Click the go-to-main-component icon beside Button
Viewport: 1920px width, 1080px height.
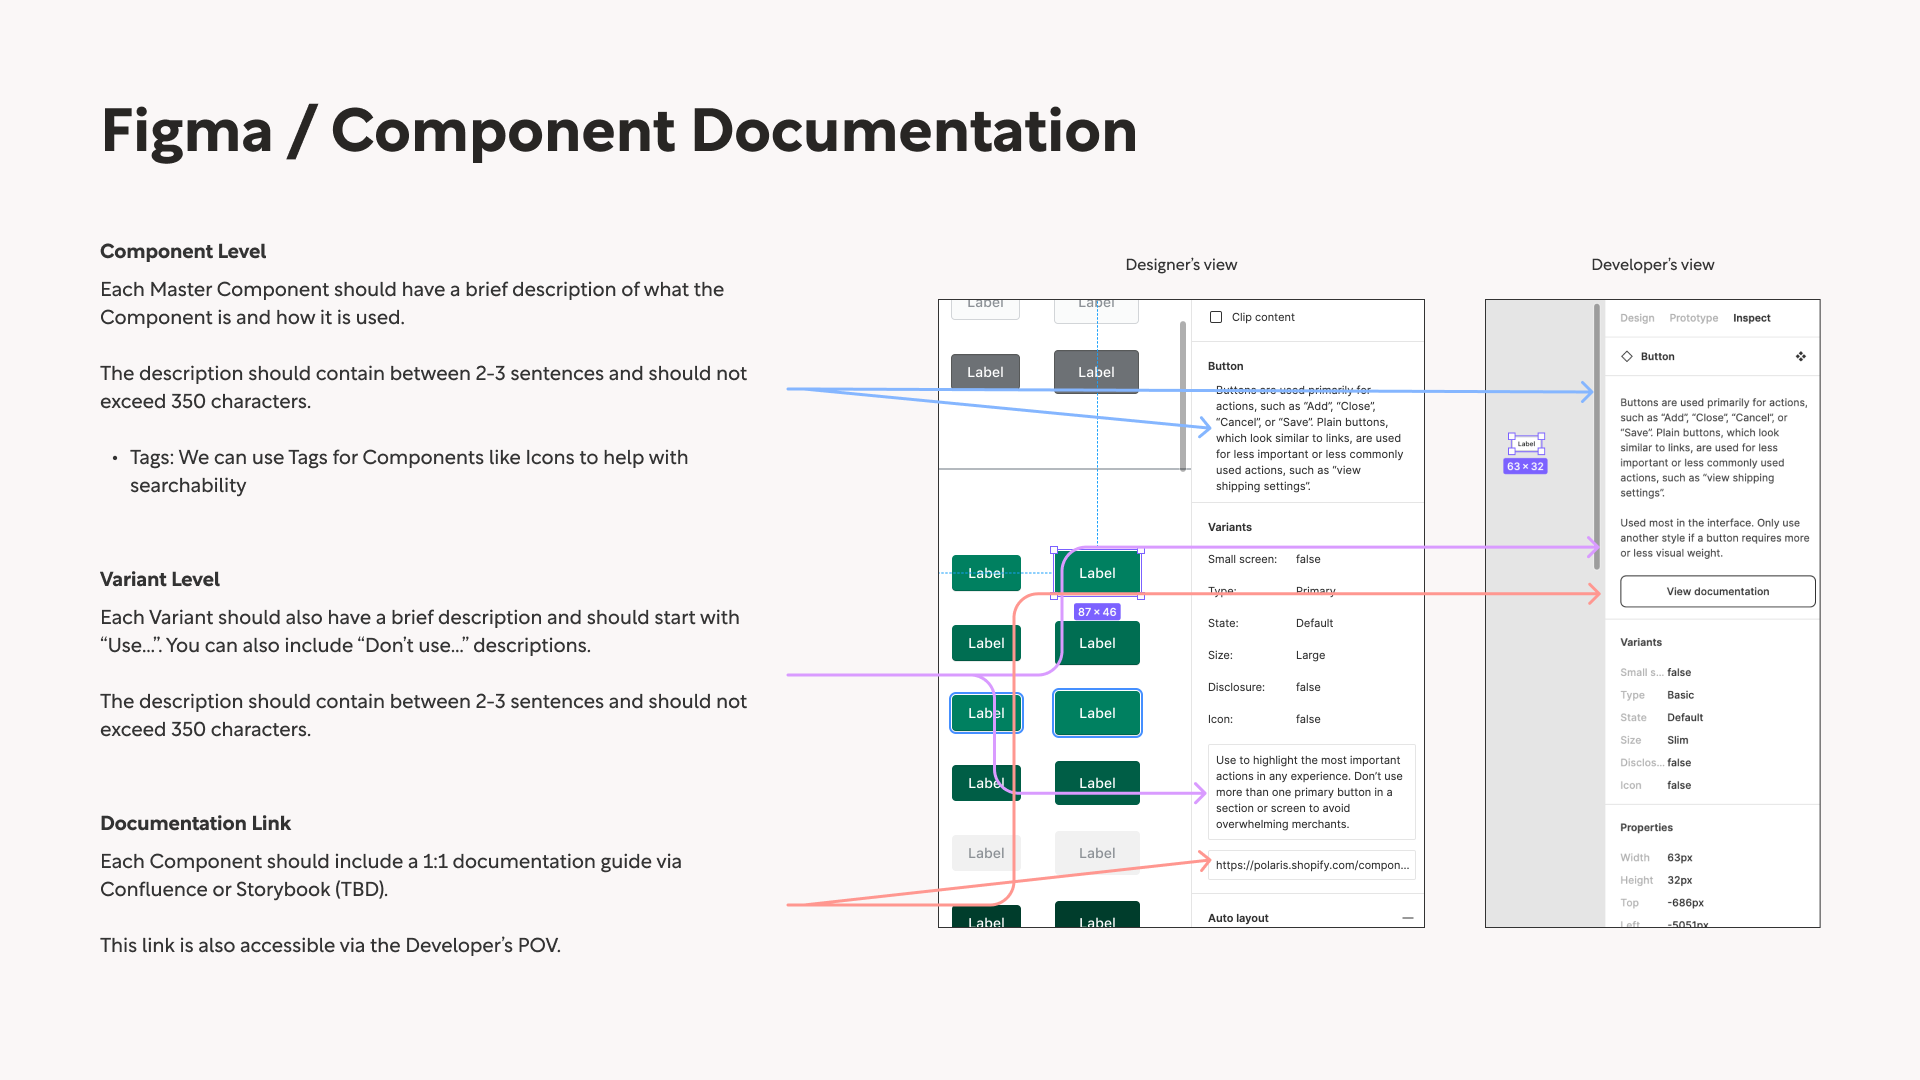coord(1800,356)
